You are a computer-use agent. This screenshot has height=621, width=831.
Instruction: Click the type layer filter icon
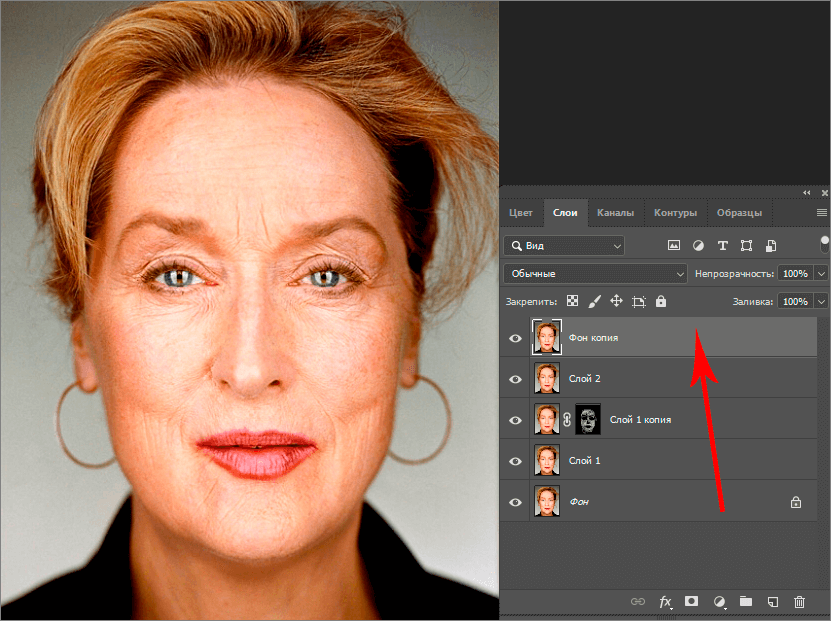click(722, 245)
